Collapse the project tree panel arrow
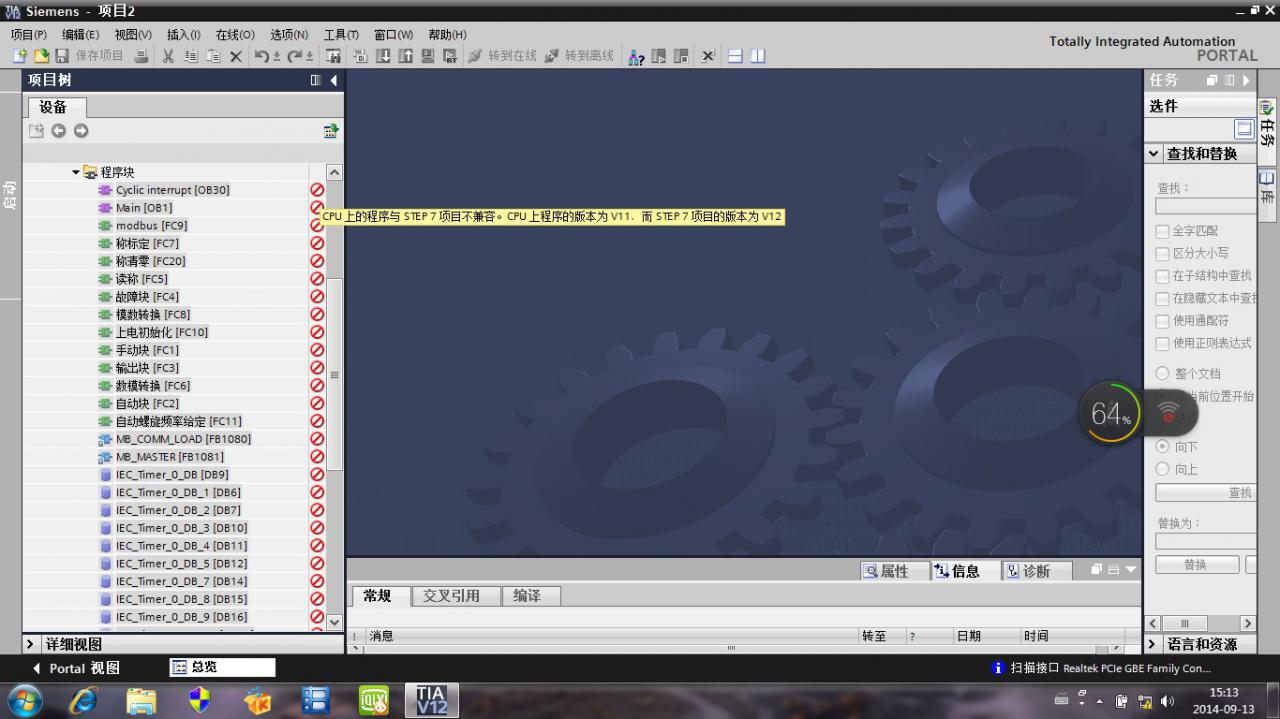The image size is (1280, 719). coord(334,80)
